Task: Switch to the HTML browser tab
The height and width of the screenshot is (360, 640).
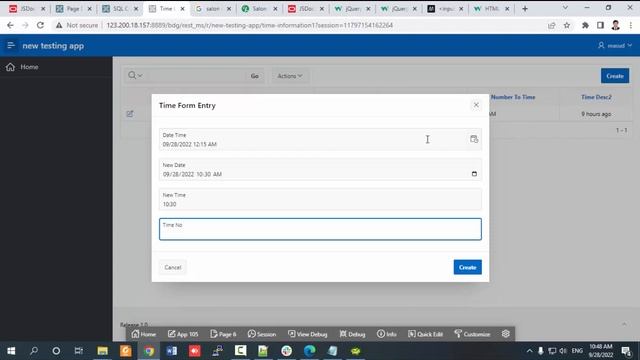Action: [491, 9]
